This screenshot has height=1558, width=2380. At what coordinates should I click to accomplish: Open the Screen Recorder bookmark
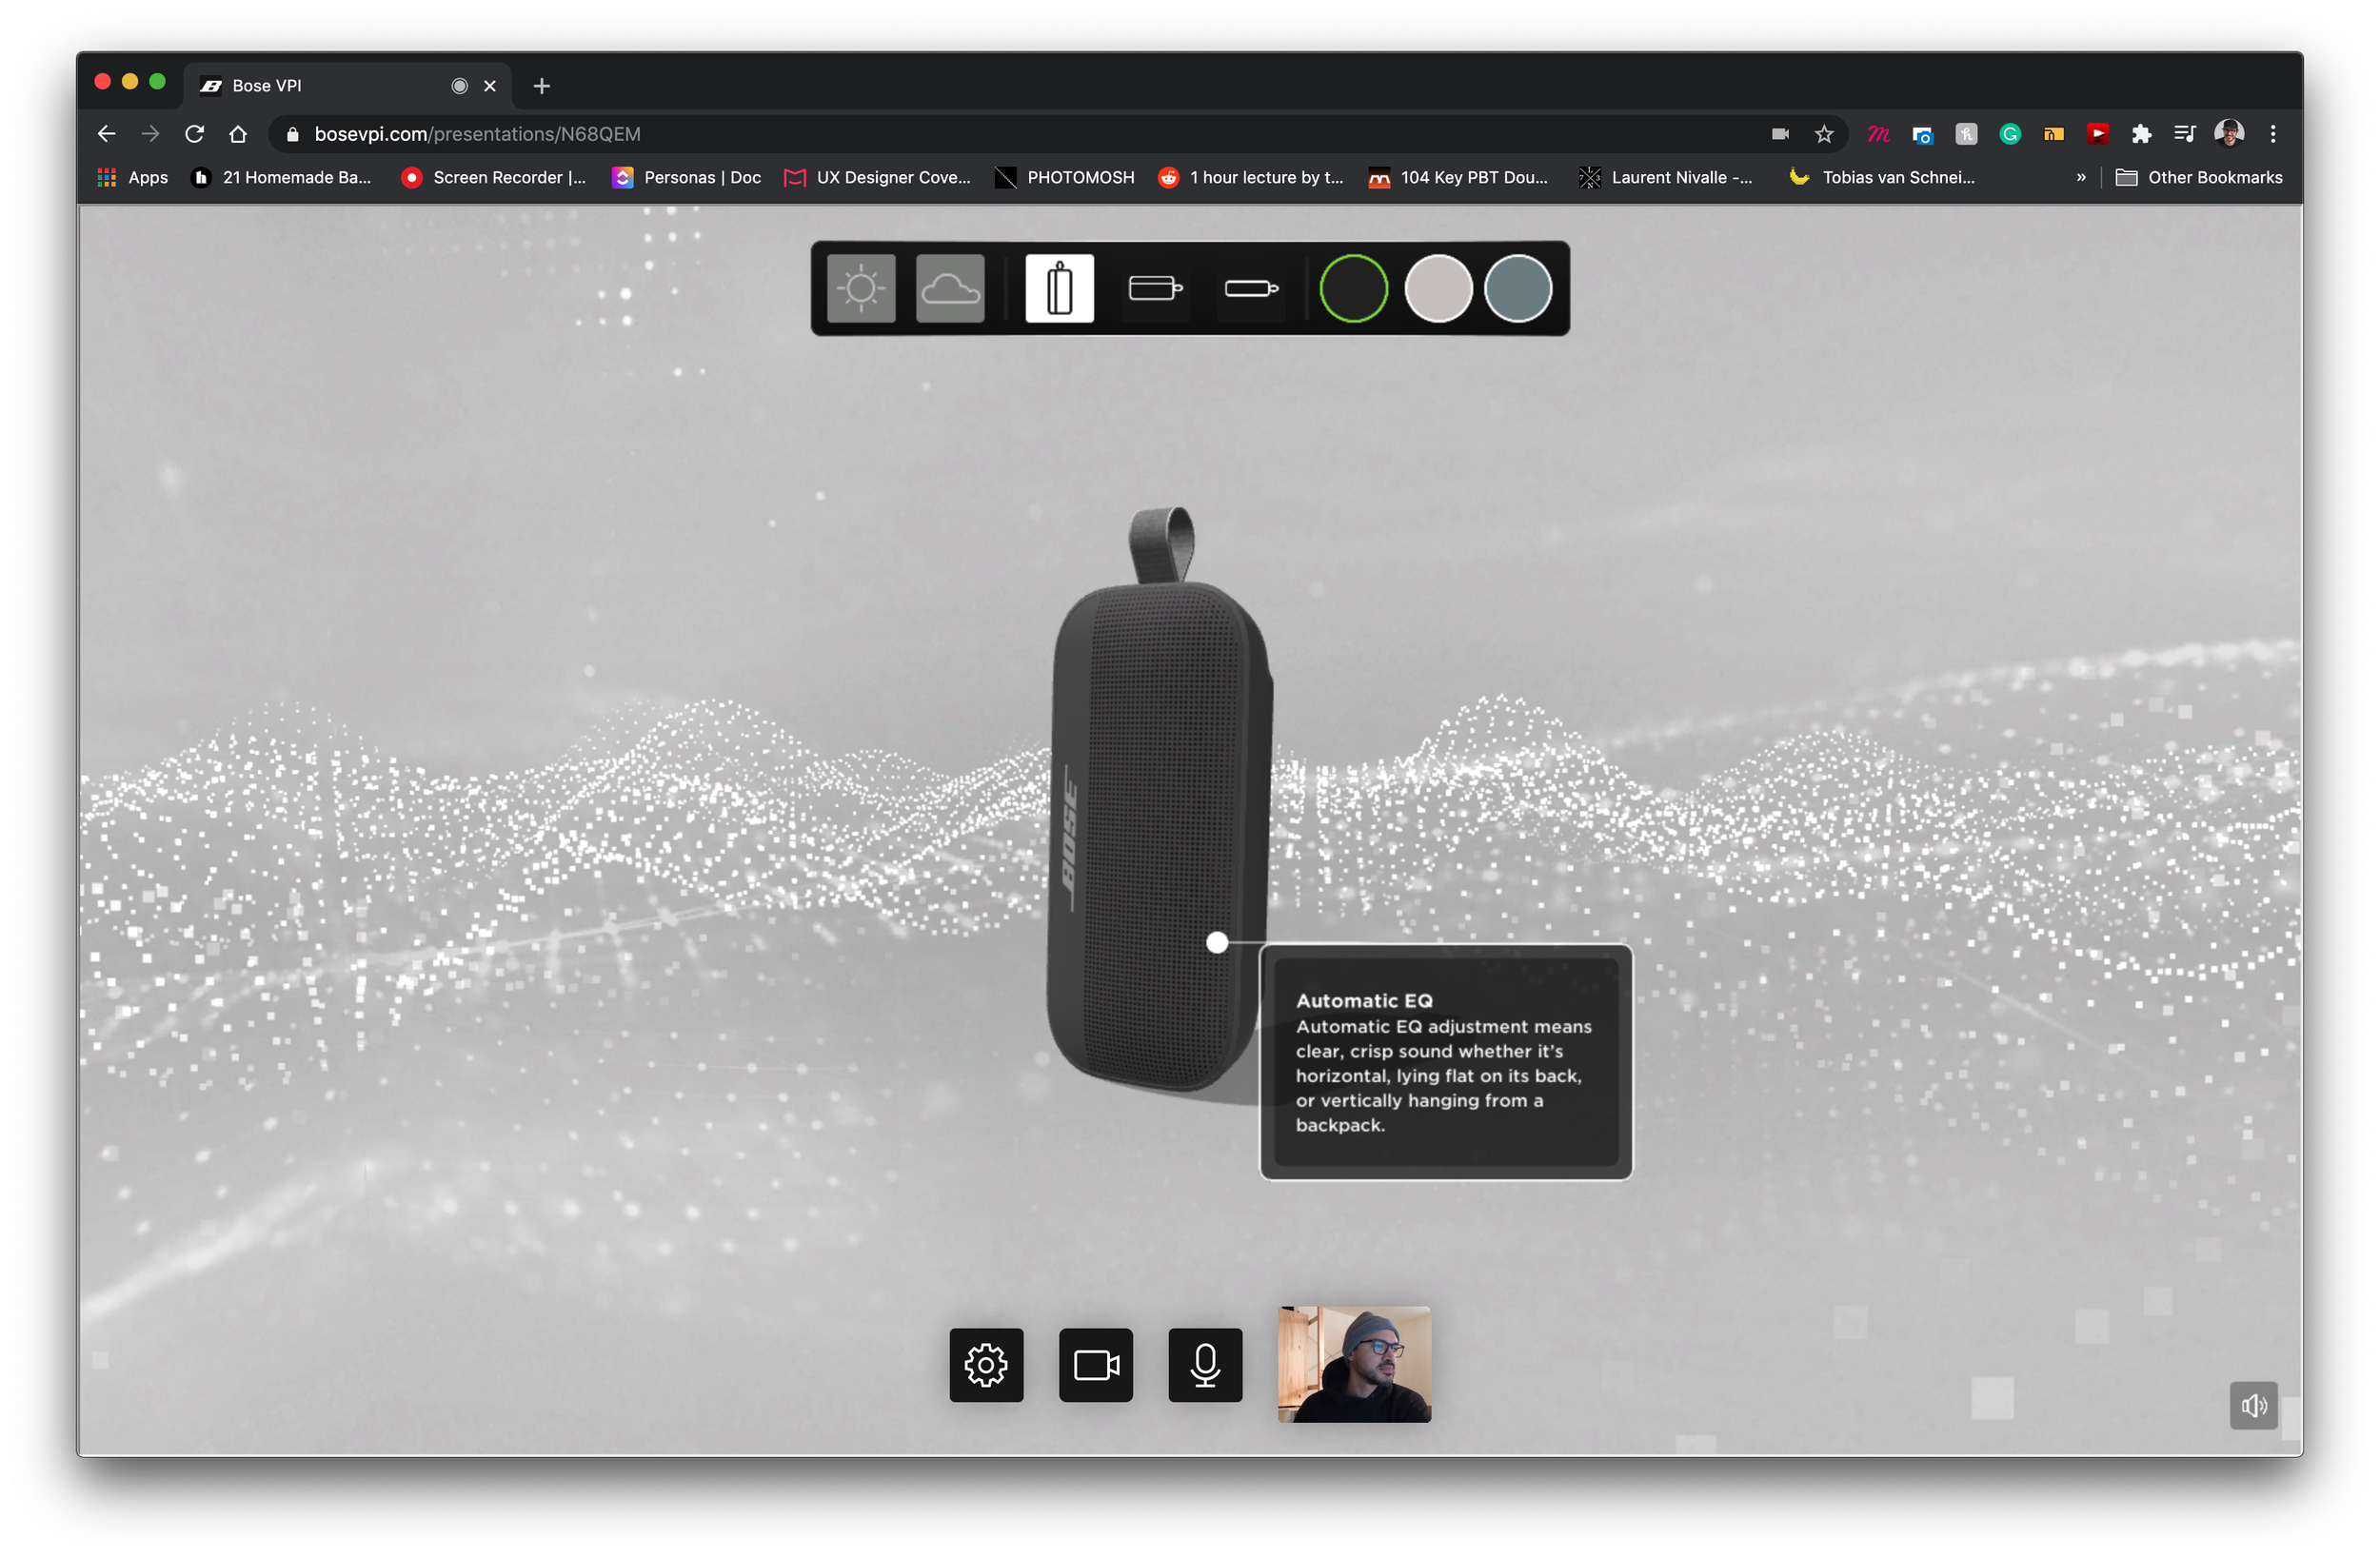[494, 177]
